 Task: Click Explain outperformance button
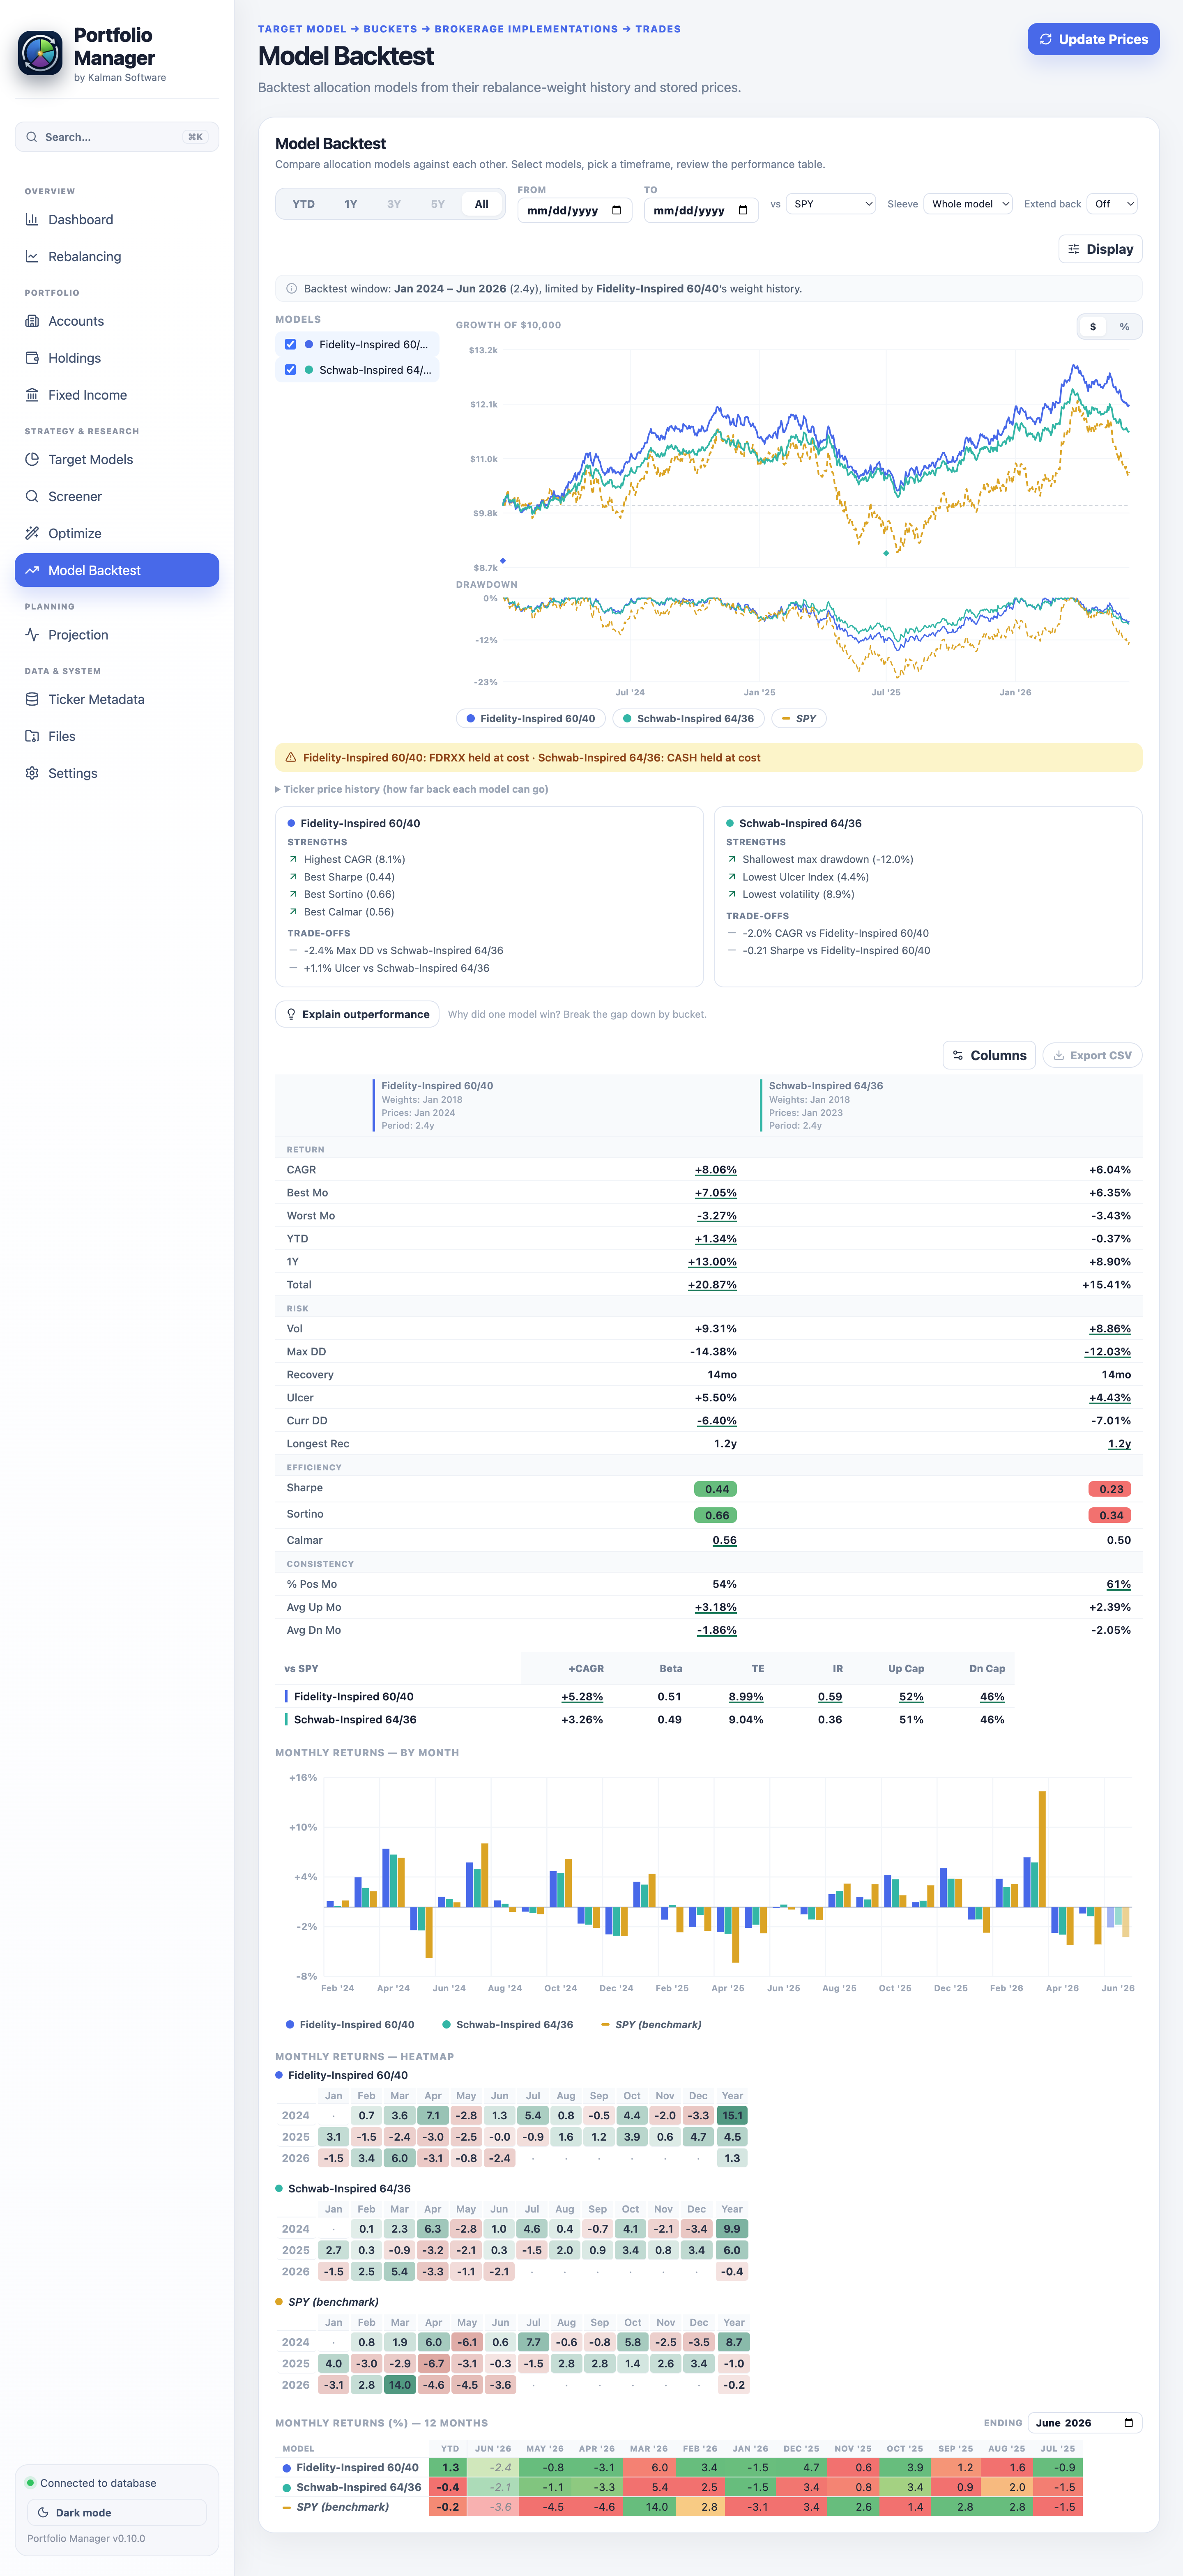coord(357,1015)
